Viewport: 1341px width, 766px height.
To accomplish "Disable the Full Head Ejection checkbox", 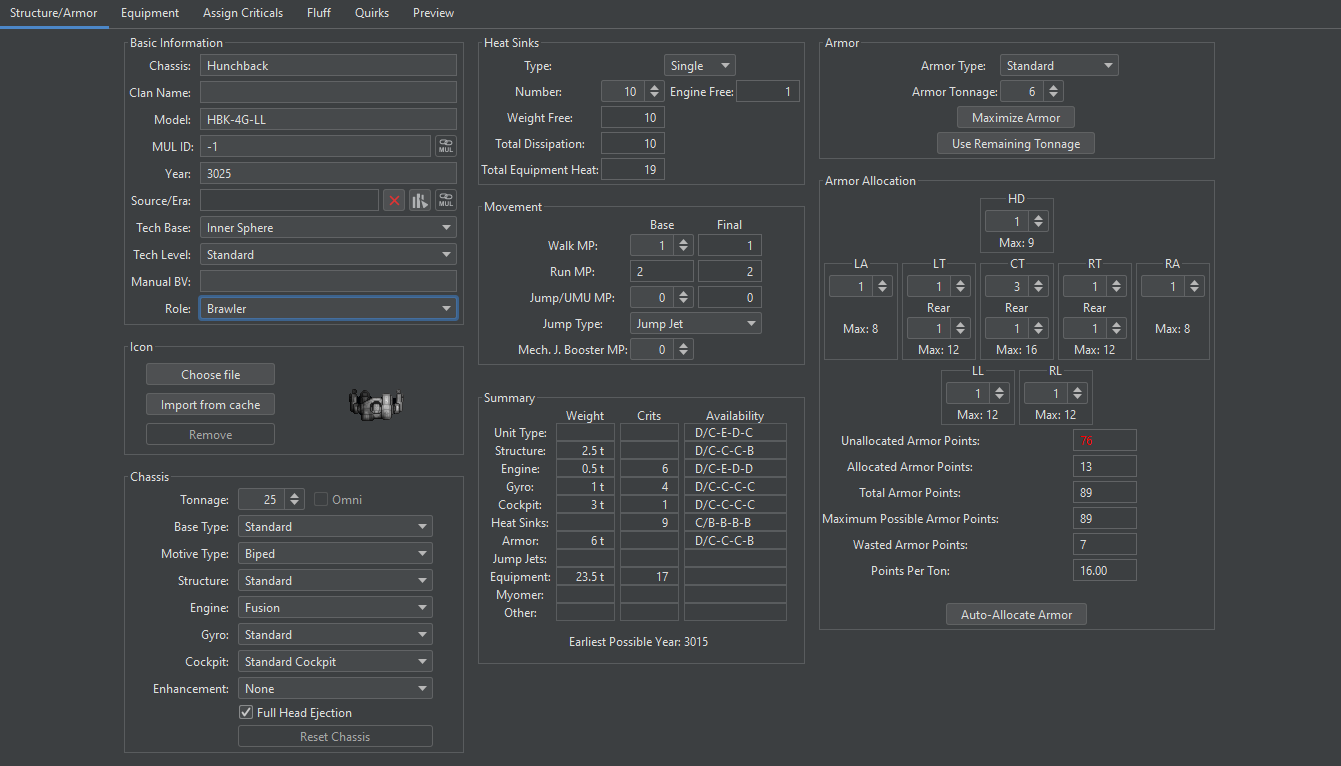I will coord(246,713).
